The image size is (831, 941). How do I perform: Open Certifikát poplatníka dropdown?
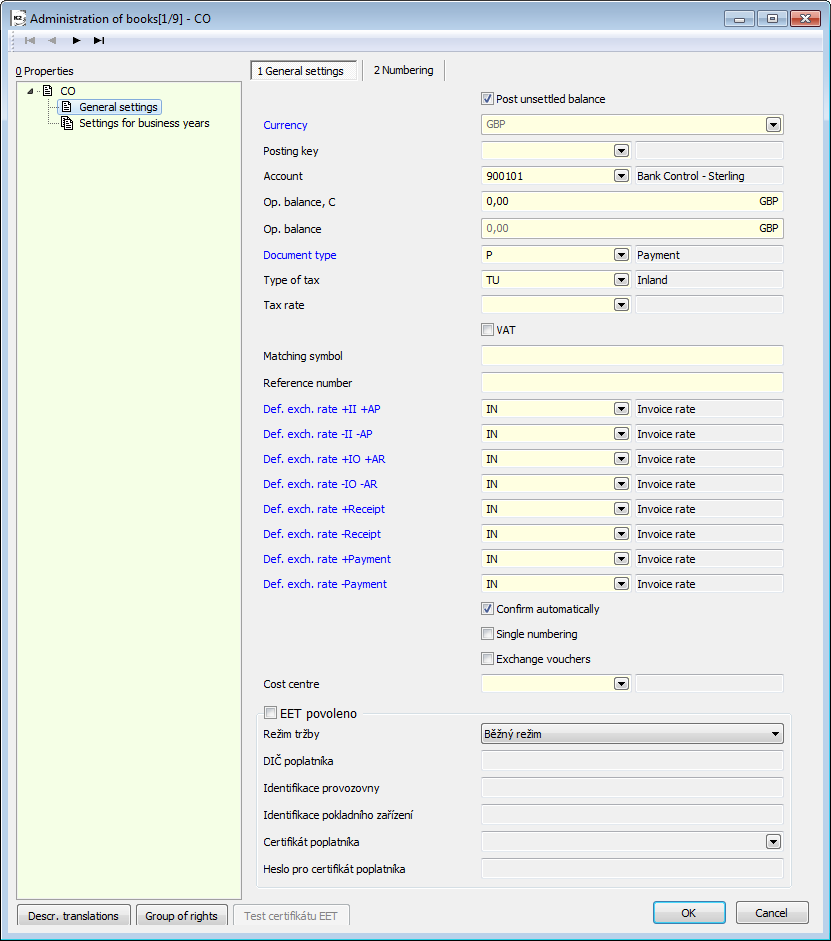[773, 842]
